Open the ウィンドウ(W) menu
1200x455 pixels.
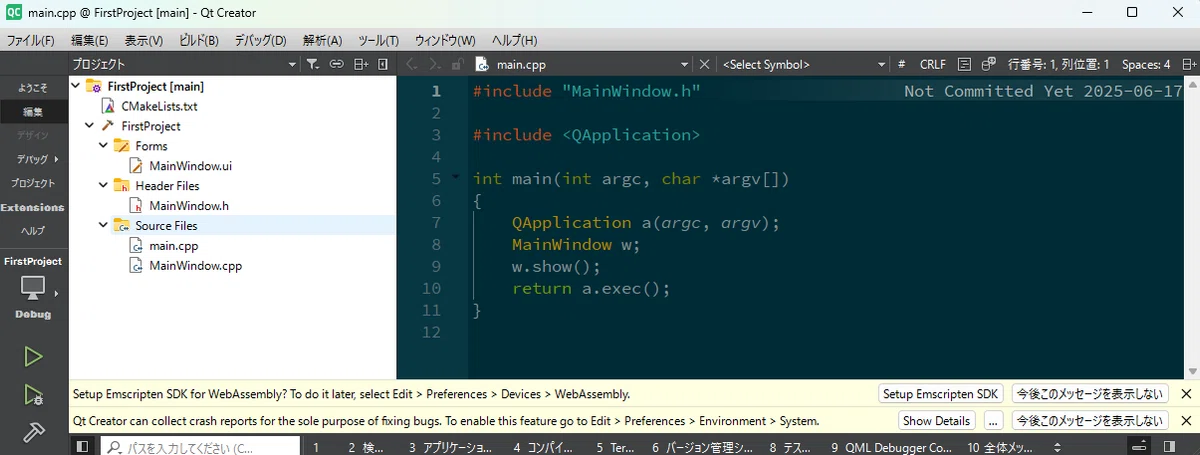[x=445, y=41]
